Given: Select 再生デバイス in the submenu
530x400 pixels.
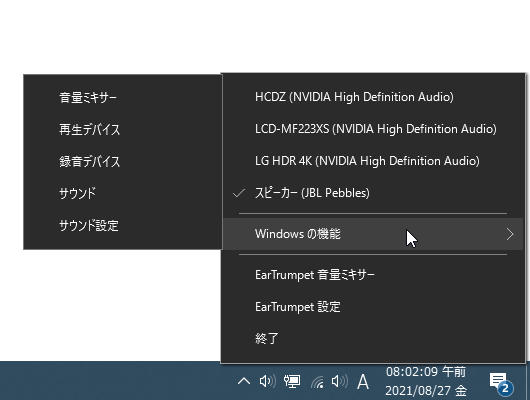Looking at the screenshot, I should (x=123, y=130).
